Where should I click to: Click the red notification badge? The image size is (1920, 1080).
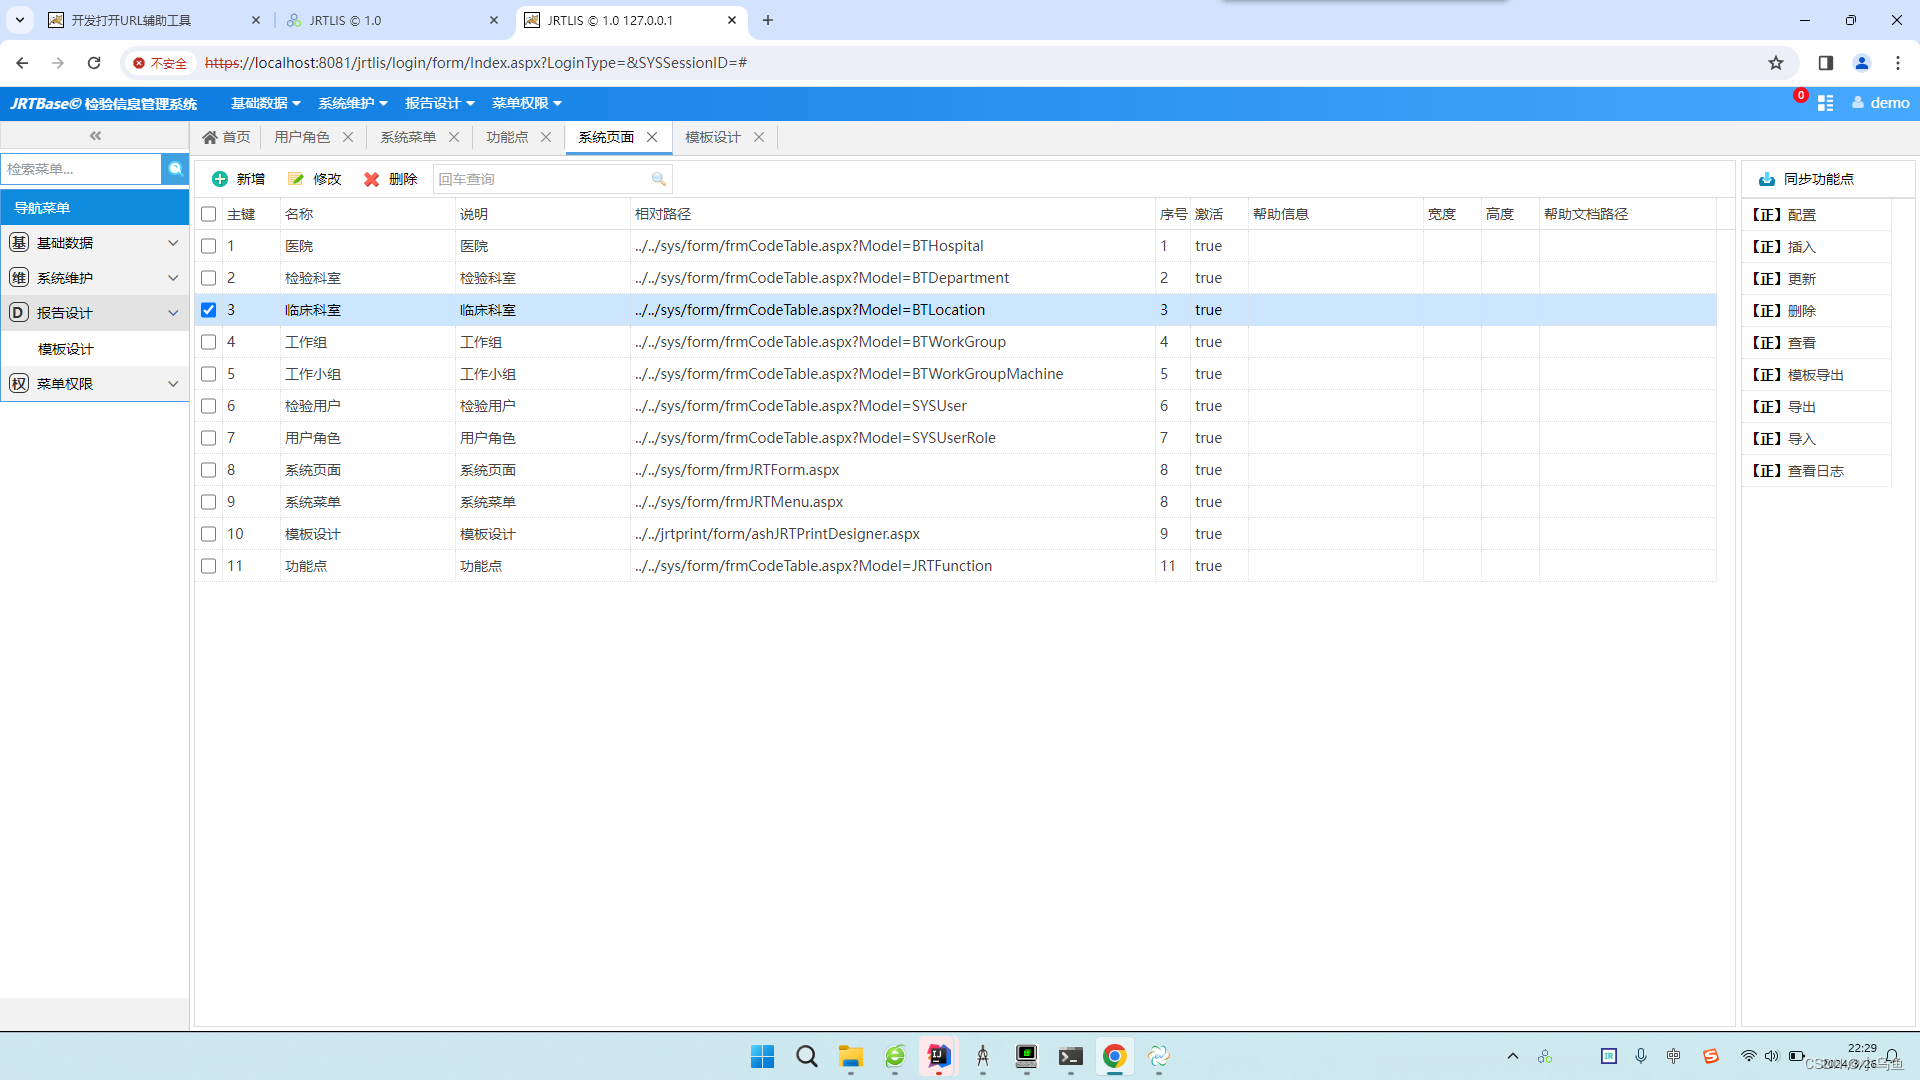(1800, 96)
